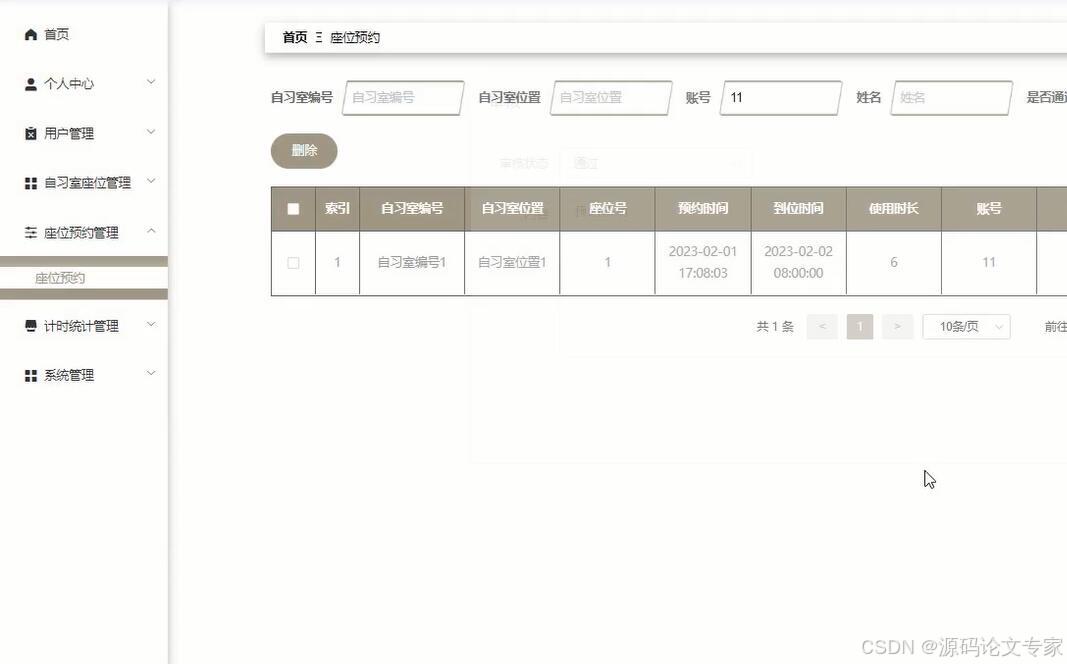Open the 10条/页 page size dropdown

[966, 327]
